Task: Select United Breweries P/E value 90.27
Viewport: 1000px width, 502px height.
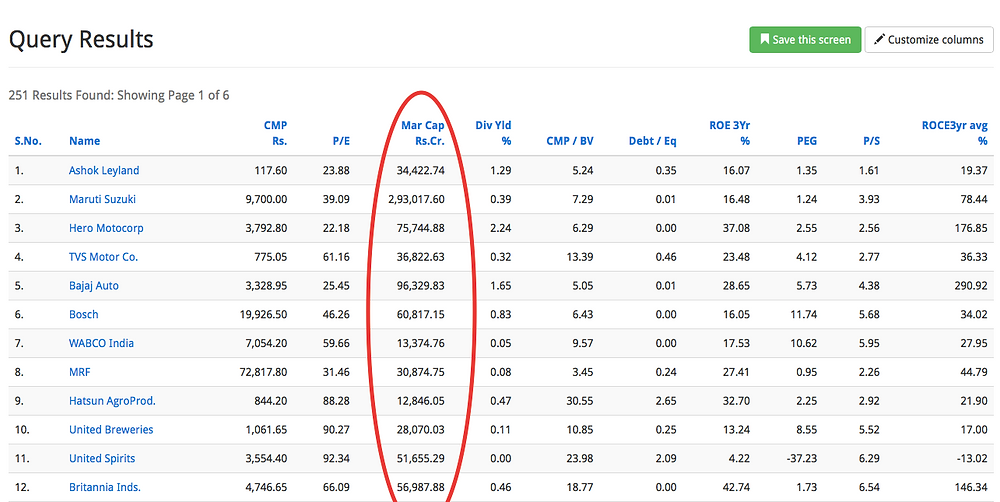Action: 336,430
